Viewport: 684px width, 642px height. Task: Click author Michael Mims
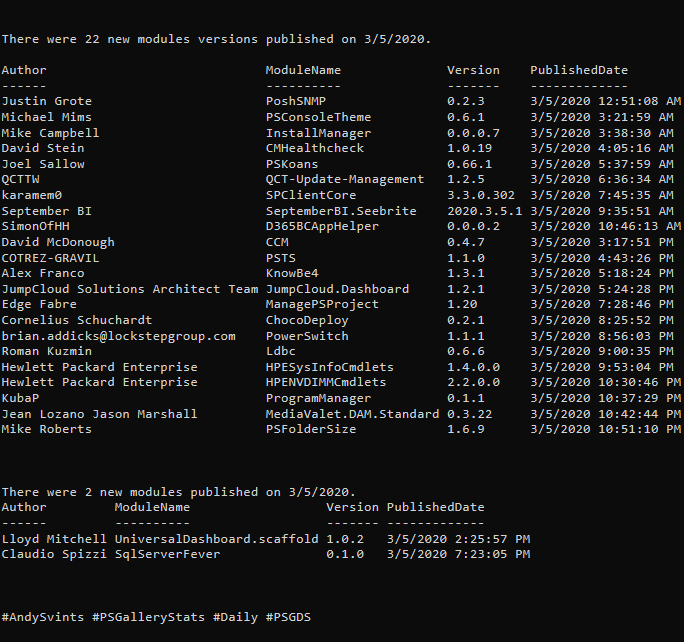(47, 117)
